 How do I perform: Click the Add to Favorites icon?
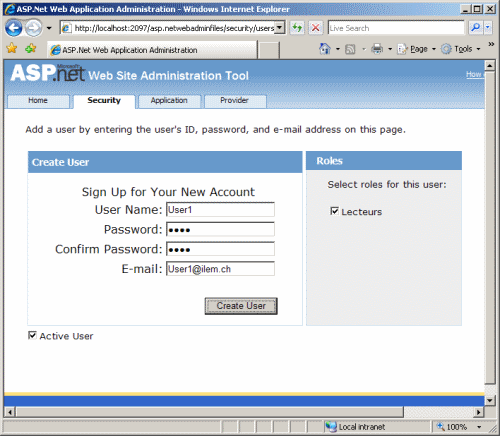(31, 49)
